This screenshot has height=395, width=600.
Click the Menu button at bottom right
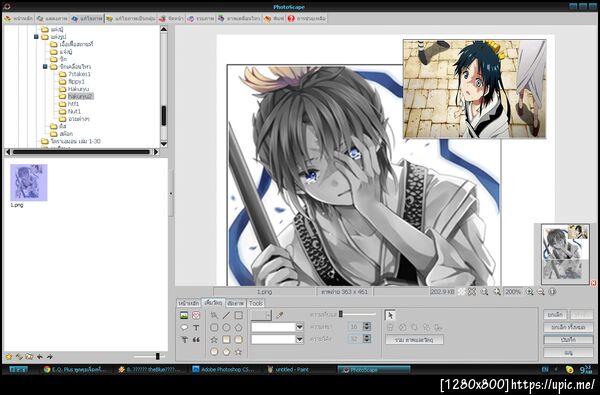[x=568, y=353]
